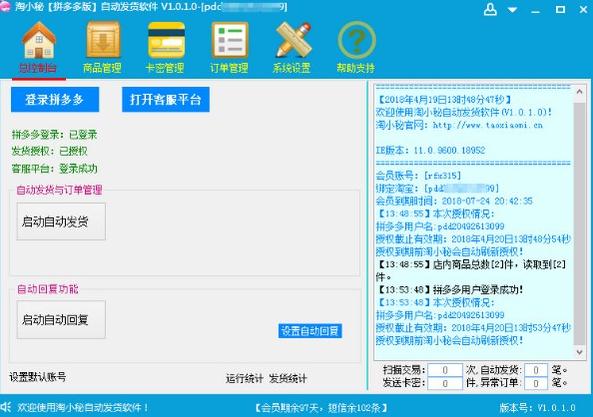Open 系统设置 pencil and ruler icon
Image resolution: width=593 pixels, height=417 pixels.
293,40
